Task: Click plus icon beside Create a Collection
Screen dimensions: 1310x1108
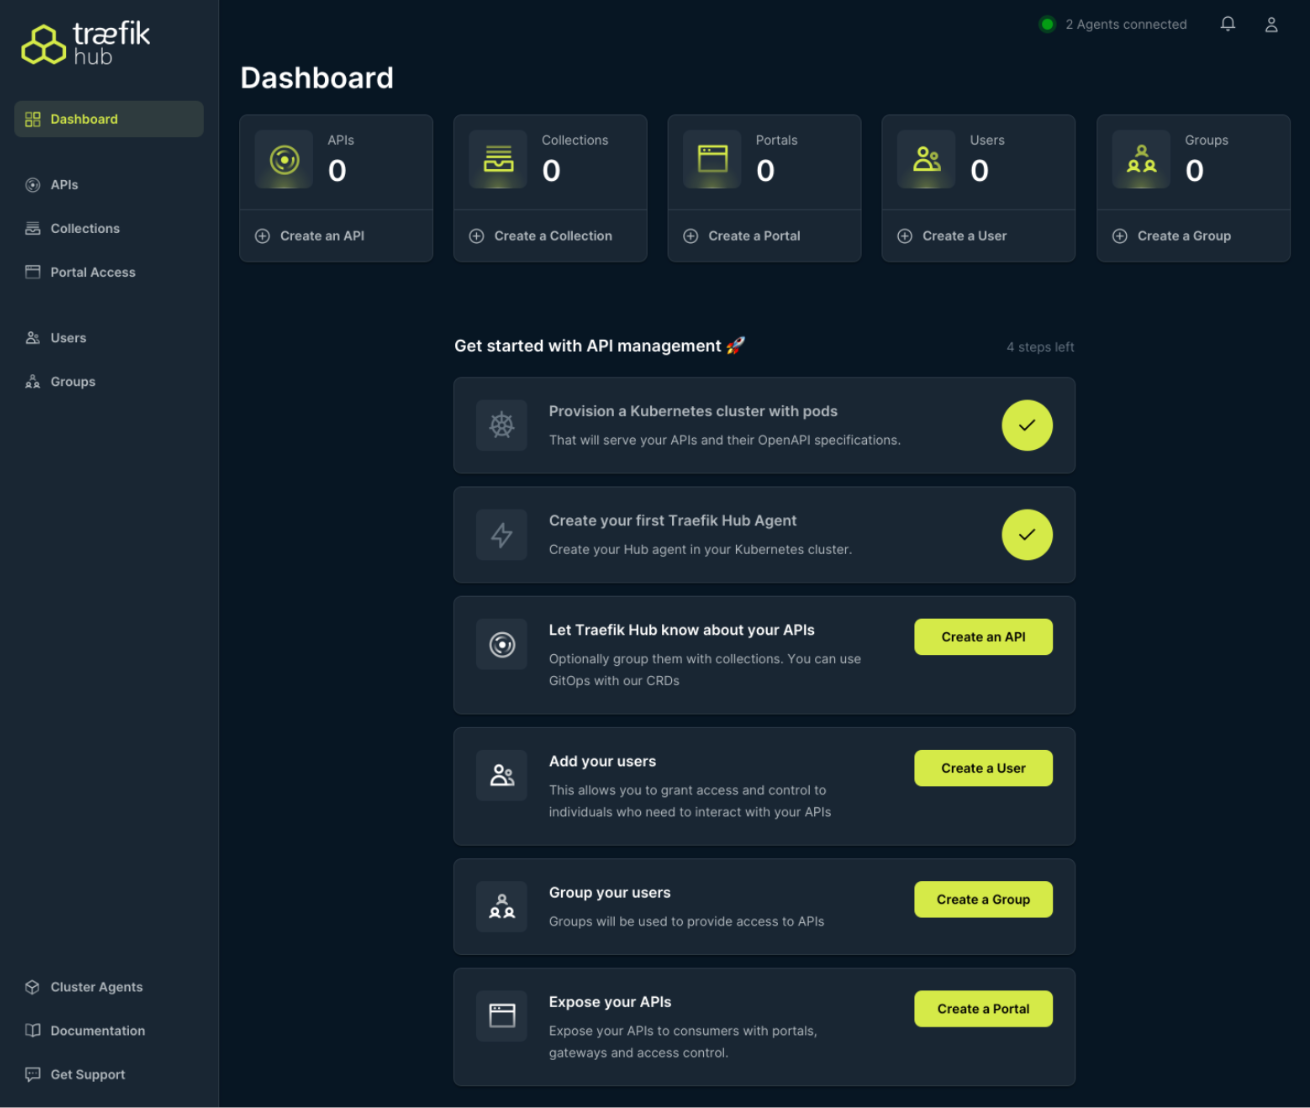Action: 476,236
